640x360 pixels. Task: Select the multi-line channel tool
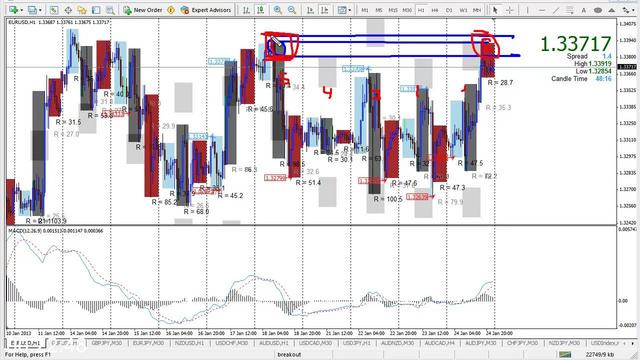[x=570, y=10]
